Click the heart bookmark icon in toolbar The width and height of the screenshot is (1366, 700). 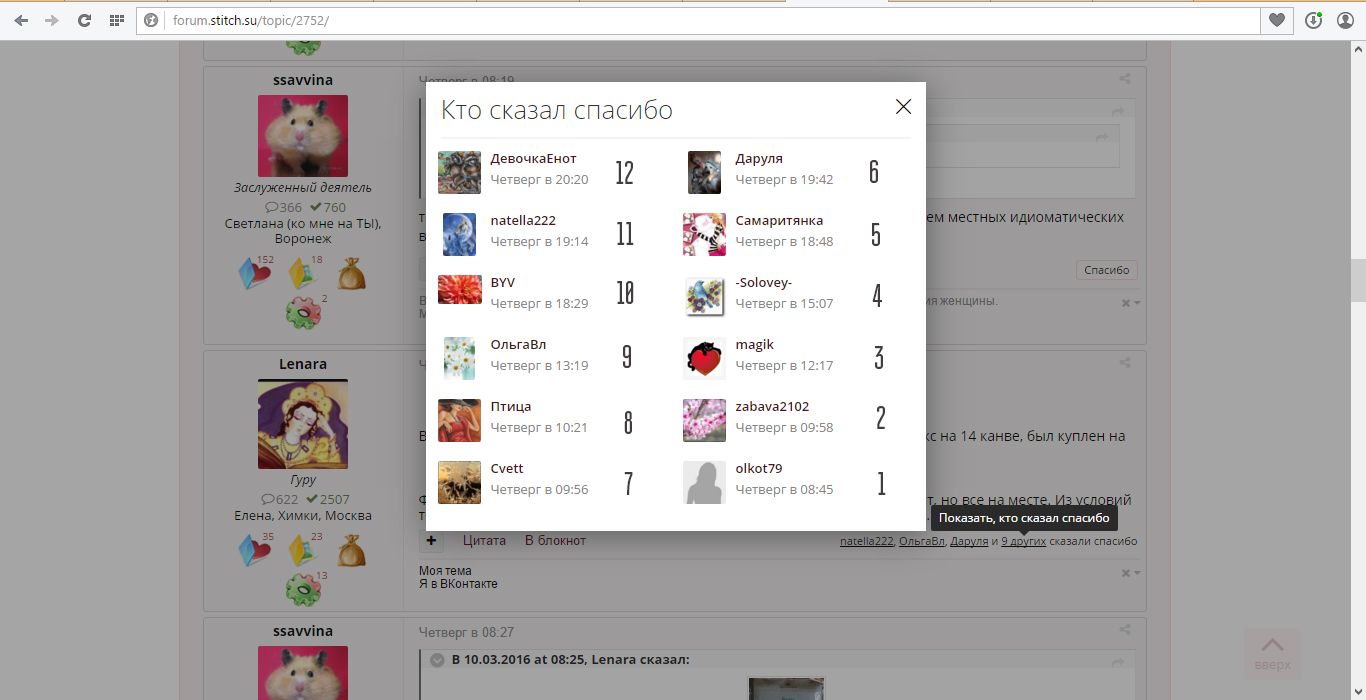click(x=1276, y=20)
